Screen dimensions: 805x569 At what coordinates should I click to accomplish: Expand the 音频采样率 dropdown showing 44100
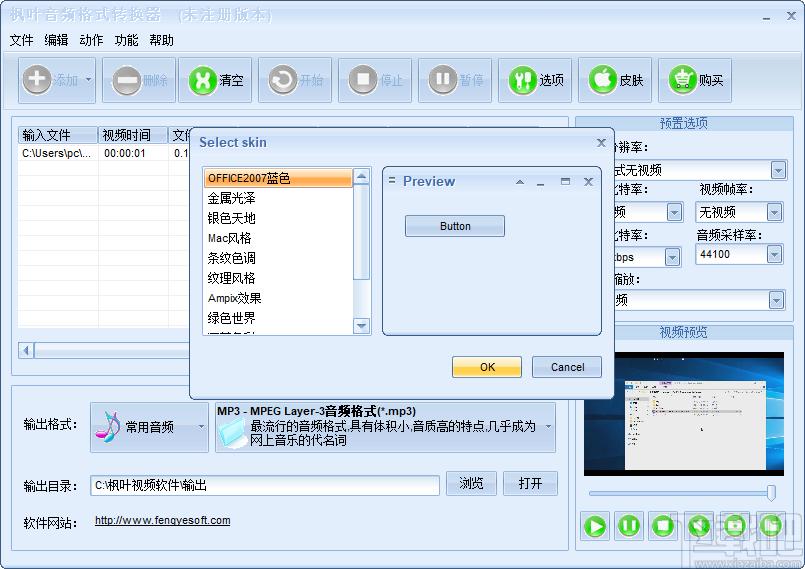(774, 254)
